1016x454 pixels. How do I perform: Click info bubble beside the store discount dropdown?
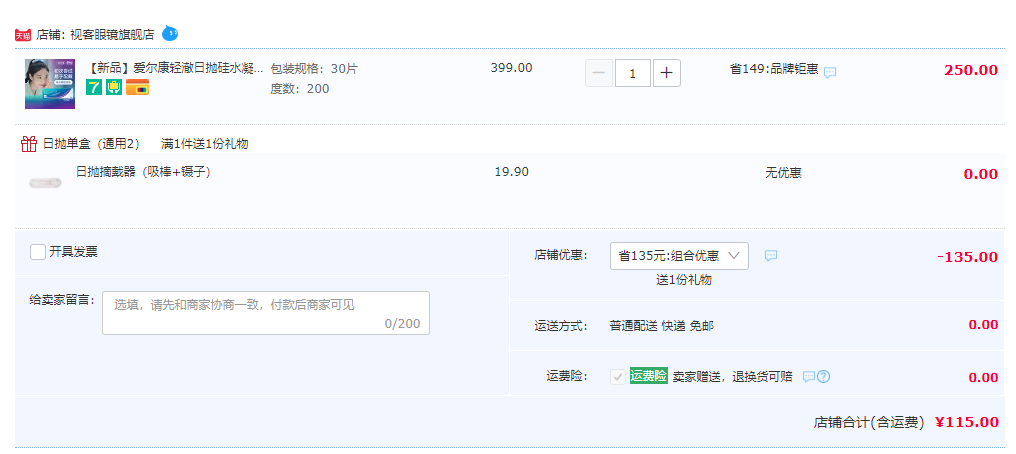point(771,256)
